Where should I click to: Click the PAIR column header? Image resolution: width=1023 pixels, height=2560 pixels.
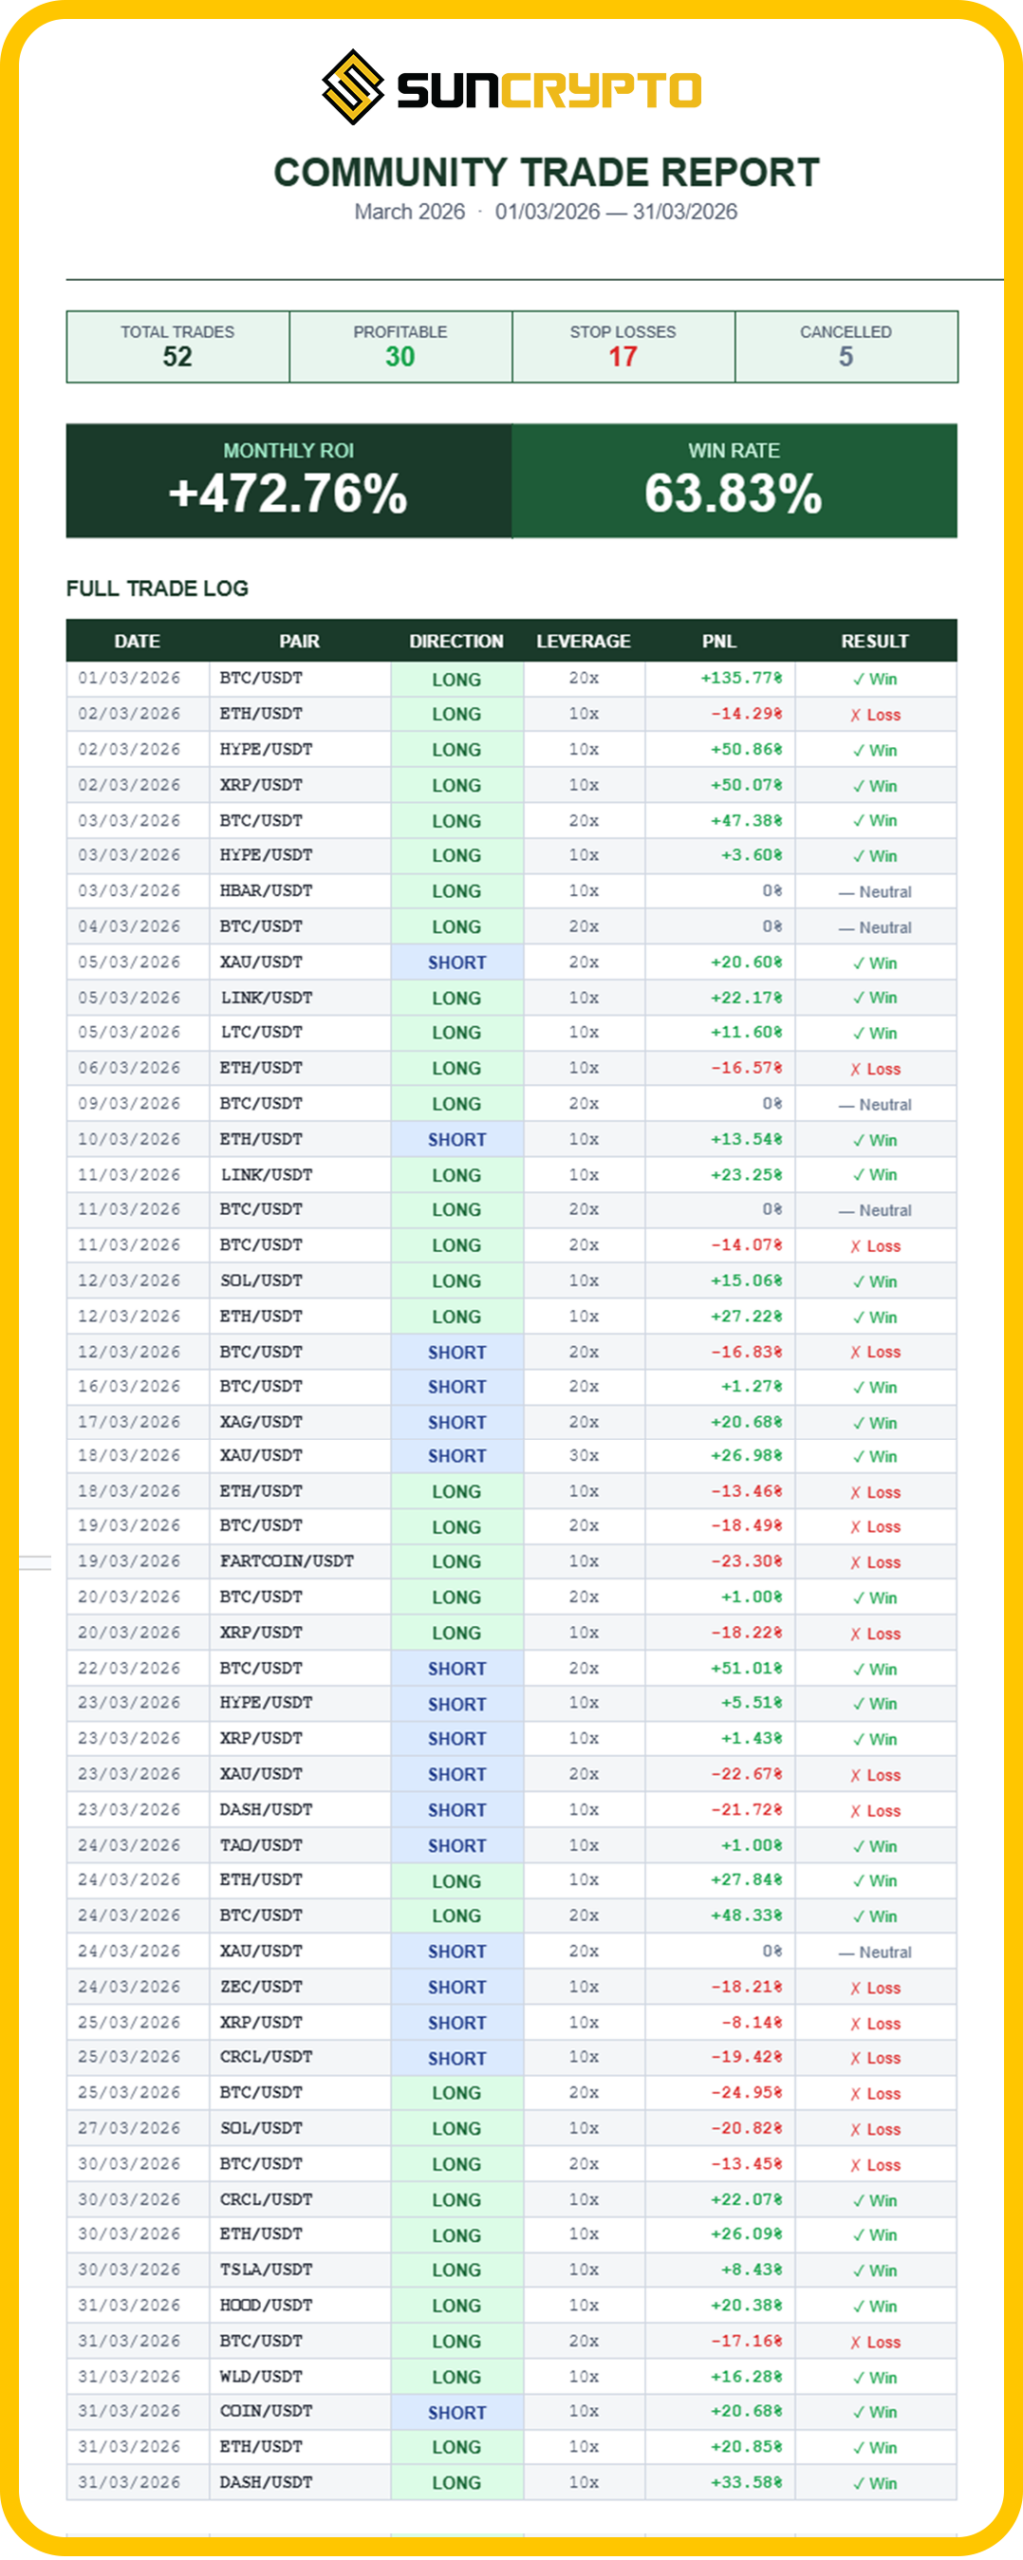point(299,641)
